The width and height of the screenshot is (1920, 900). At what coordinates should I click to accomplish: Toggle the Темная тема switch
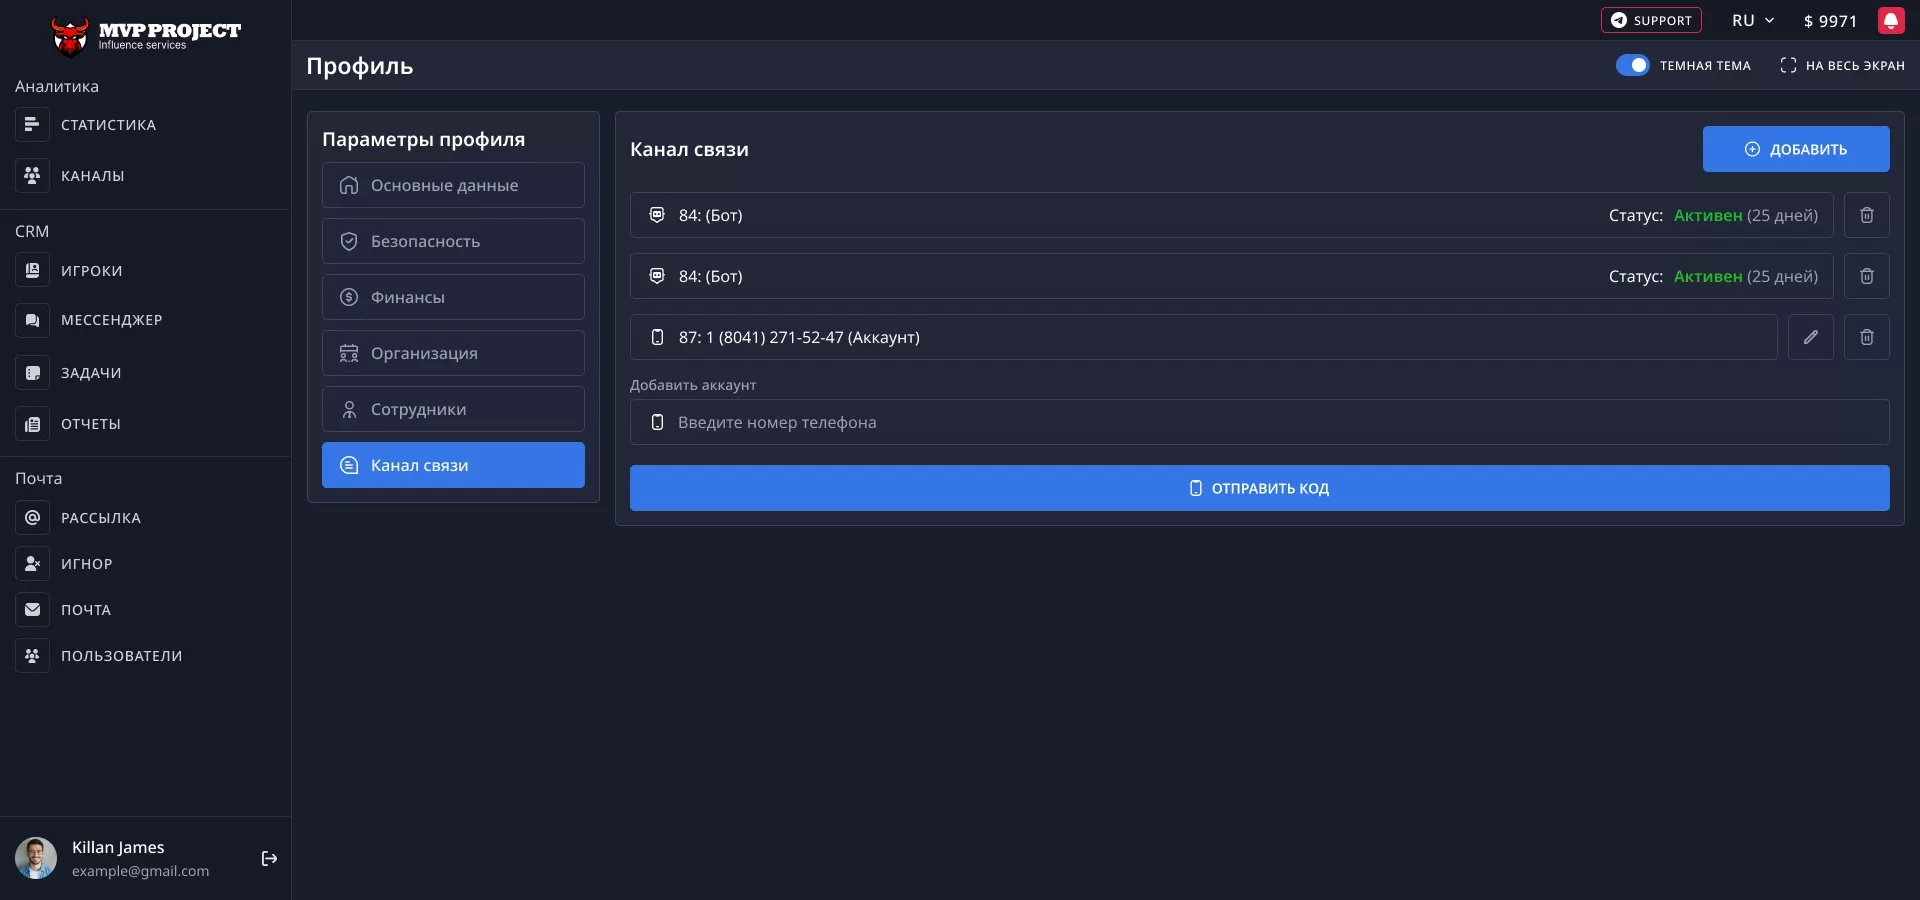tap(1632, 66)
